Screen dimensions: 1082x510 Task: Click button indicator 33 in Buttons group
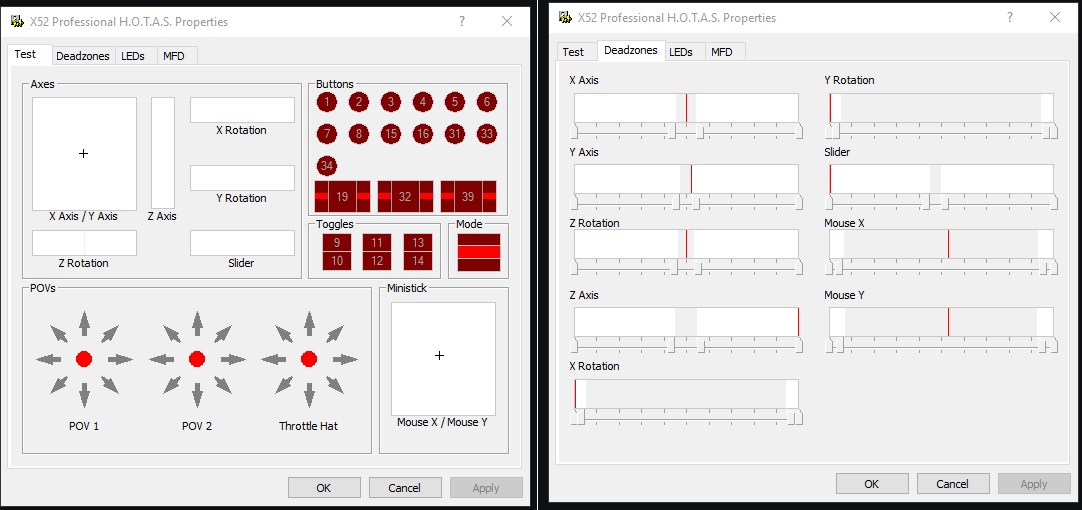click(487, 134)
